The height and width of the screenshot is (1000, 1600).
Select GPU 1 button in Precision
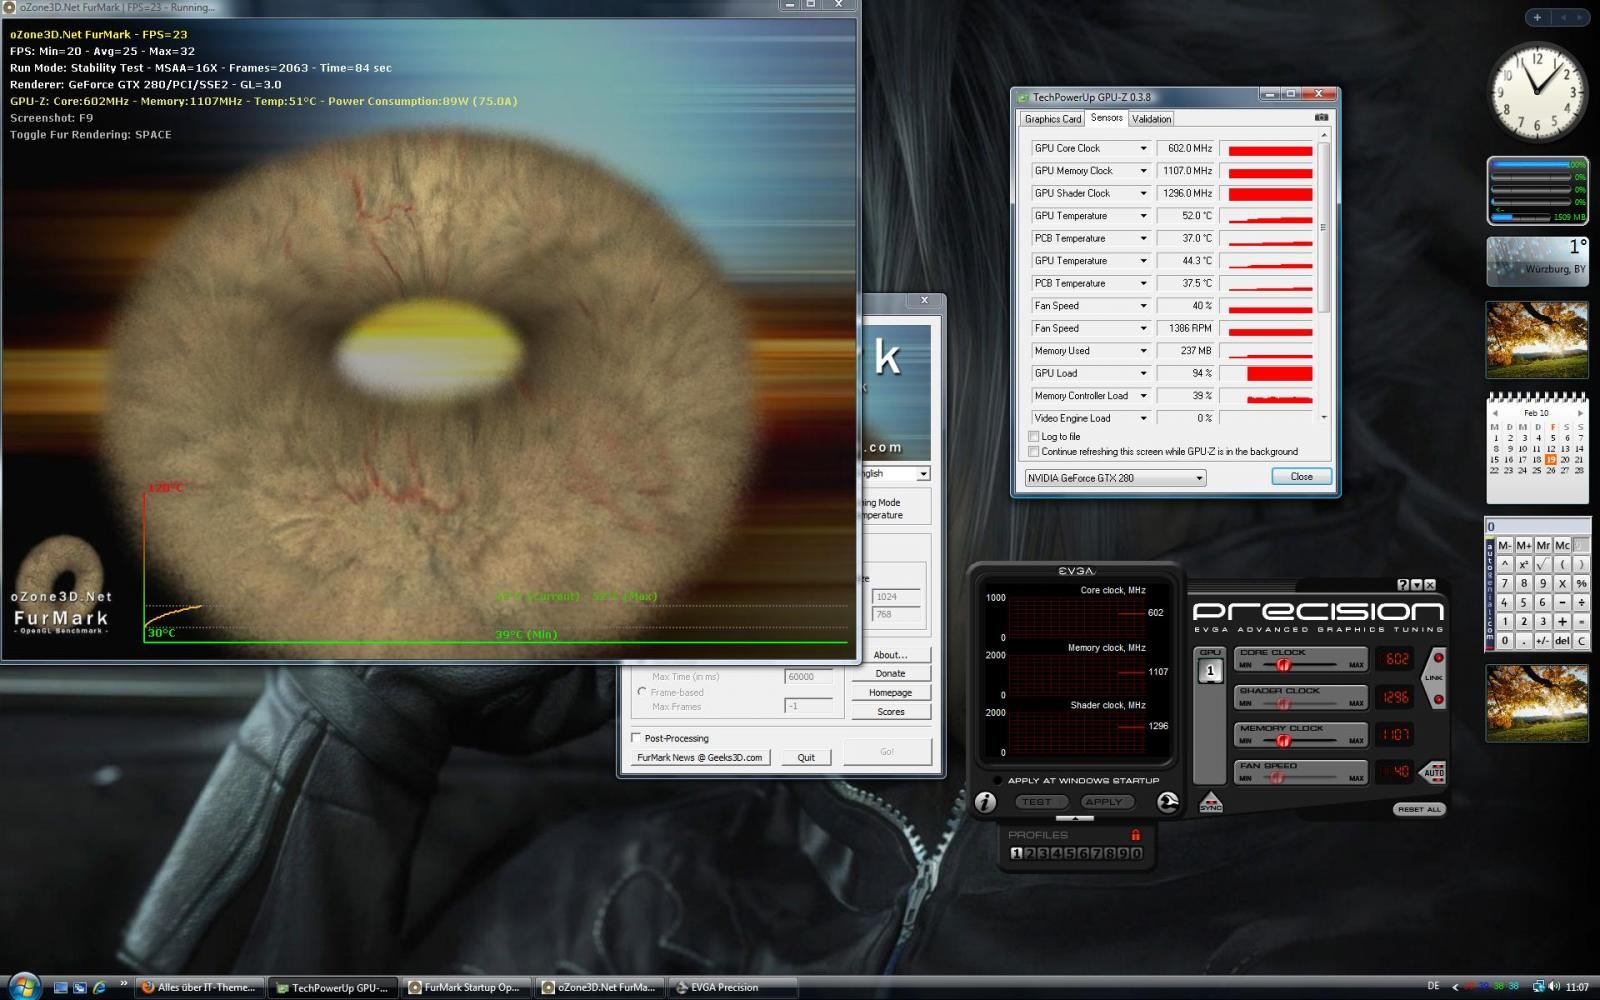point(1210,671)
